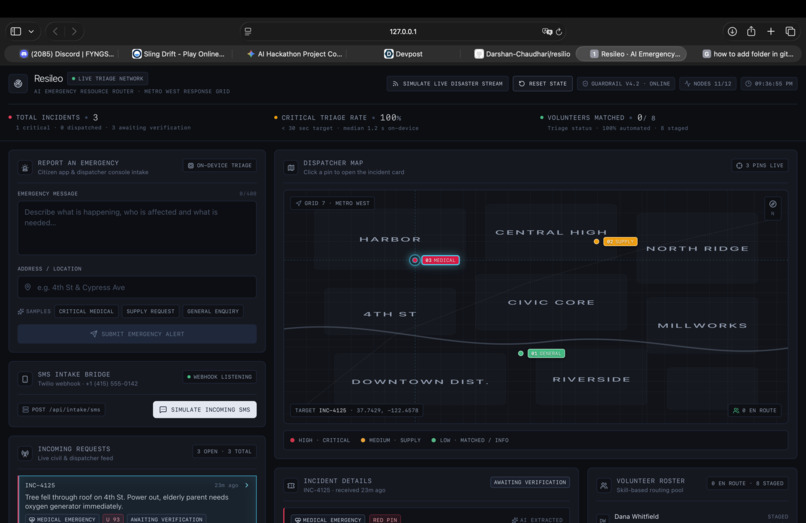Click Incoming Requests panel icon

tap(25, 454)
